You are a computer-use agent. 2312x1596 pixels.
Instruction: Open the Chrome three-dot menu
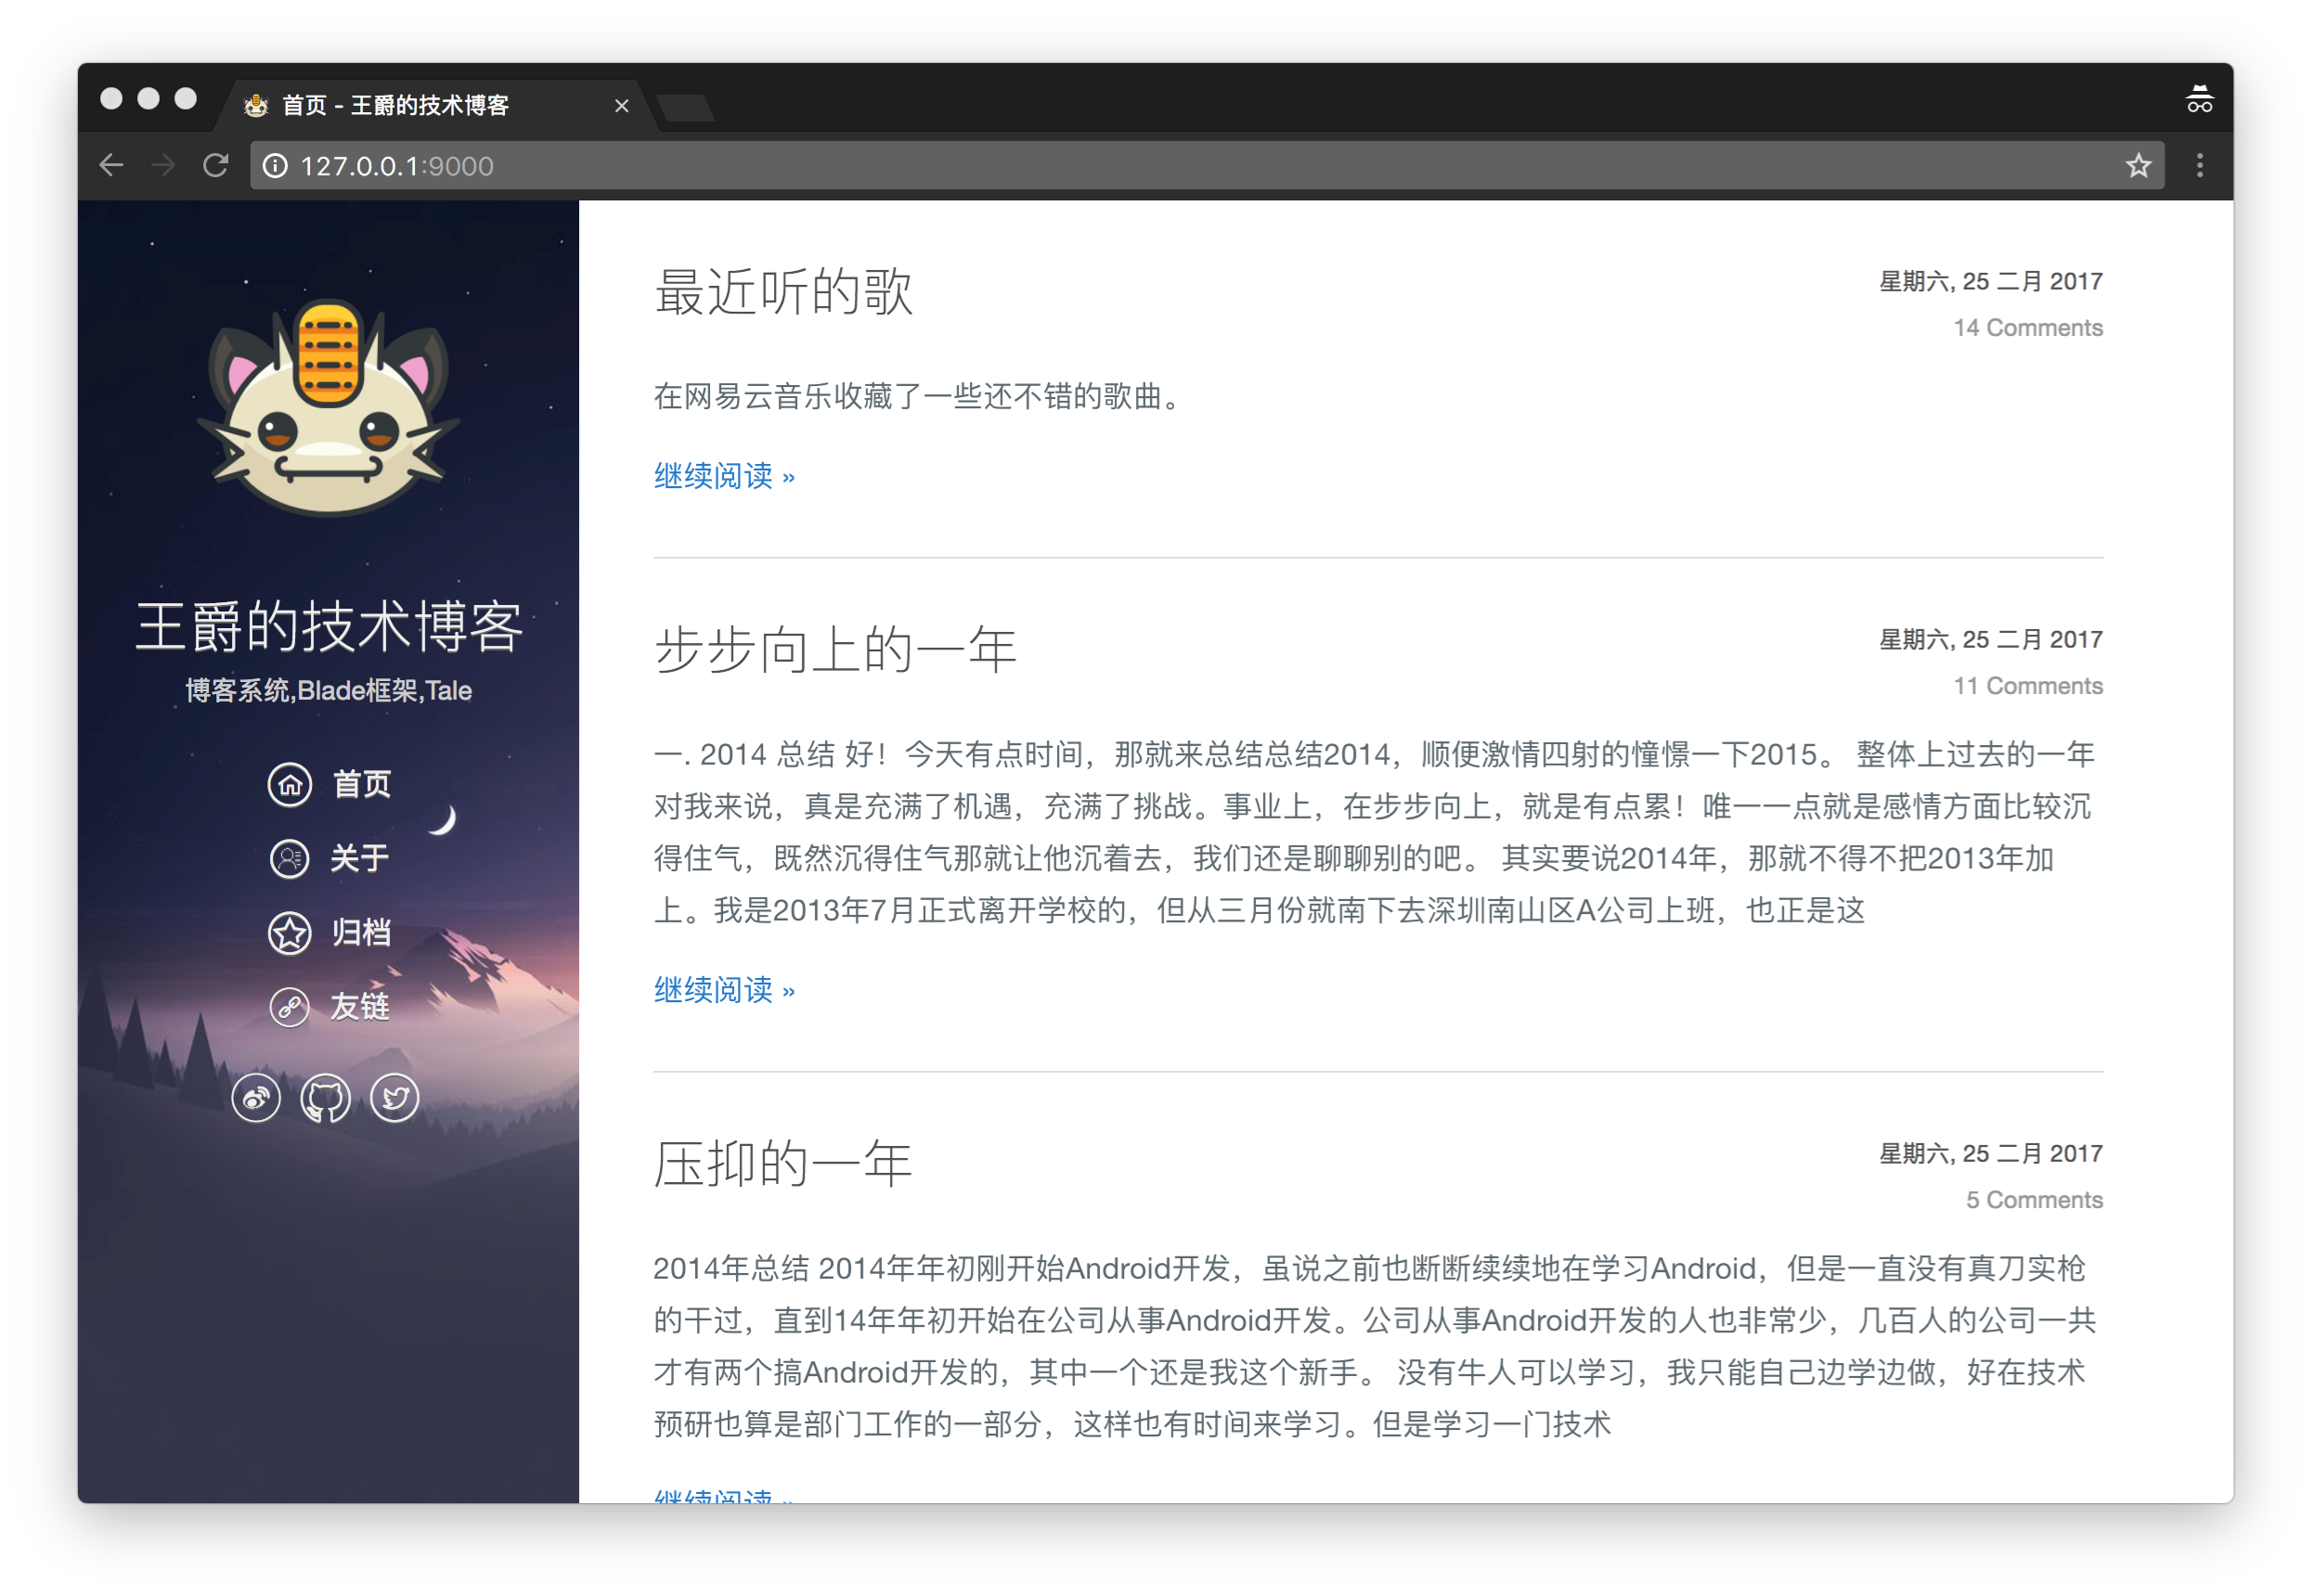(2199, 166)
